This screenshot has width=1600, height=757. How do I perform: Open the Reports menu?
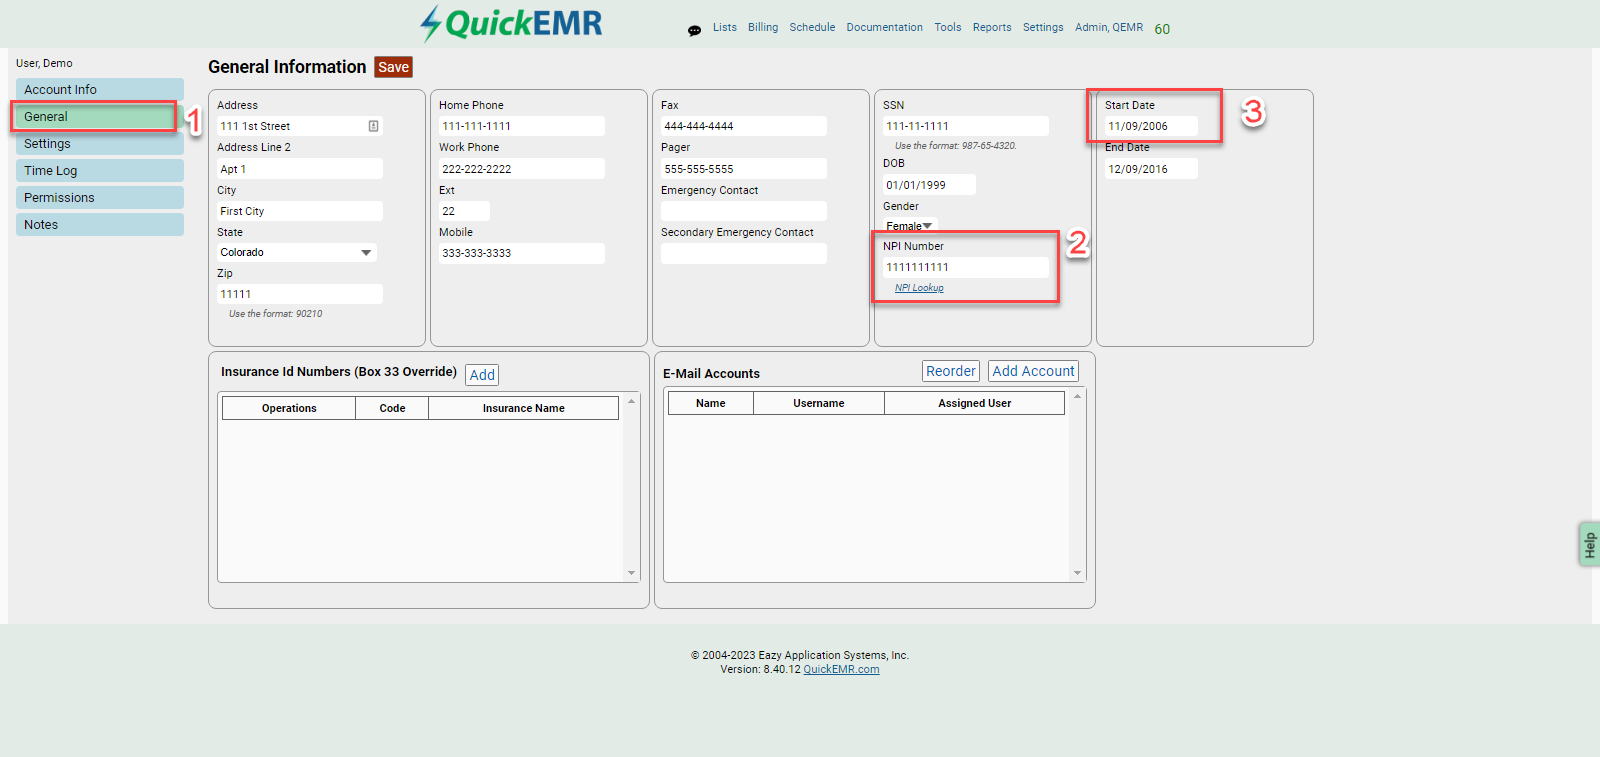(x=992, y=28)
